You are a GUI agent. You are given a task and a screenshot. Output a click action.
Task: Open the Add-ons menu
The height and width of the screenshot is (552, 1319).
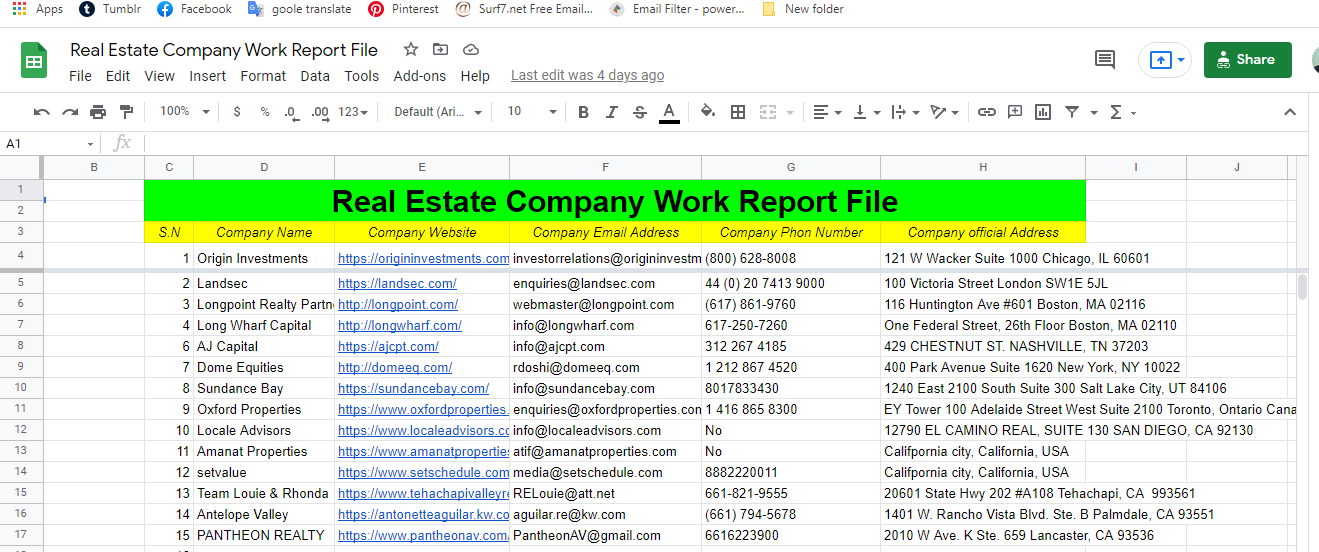pyautogui.click(x=419, y=76)
